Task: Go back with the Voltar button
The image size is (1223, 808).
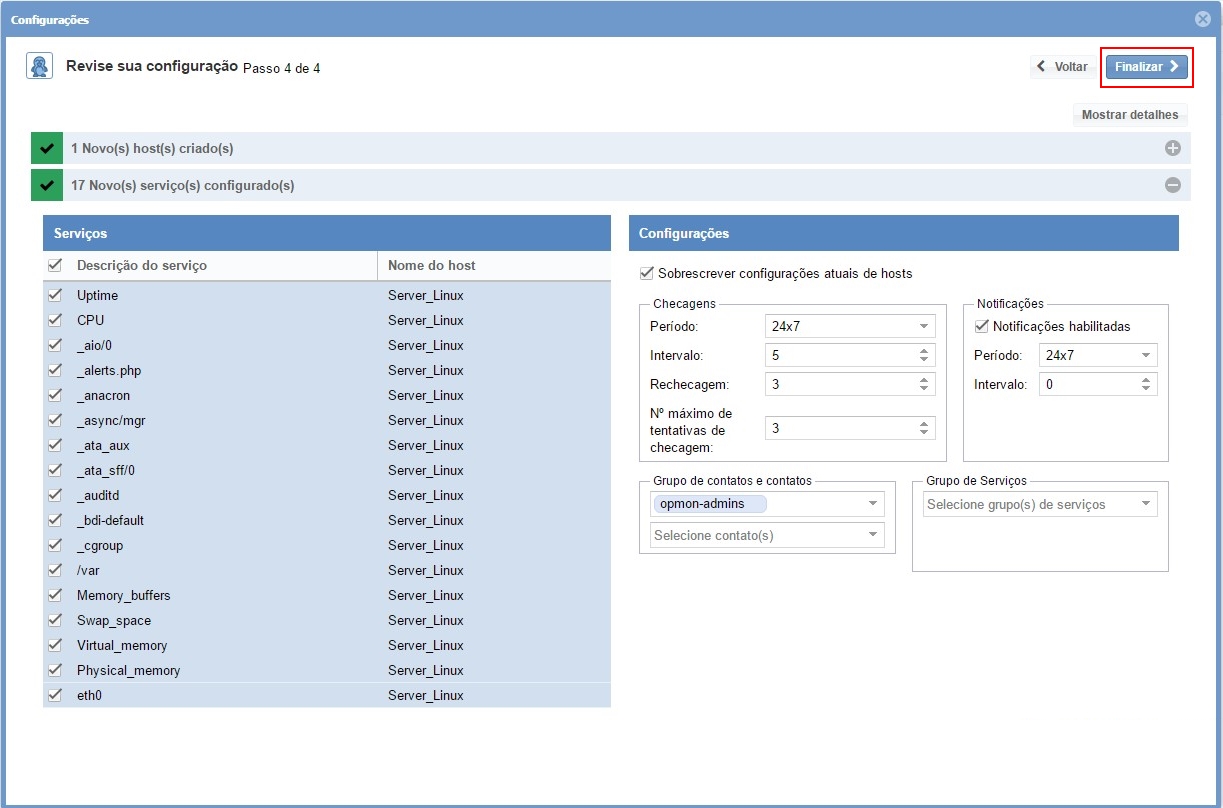Action: 1062,67
